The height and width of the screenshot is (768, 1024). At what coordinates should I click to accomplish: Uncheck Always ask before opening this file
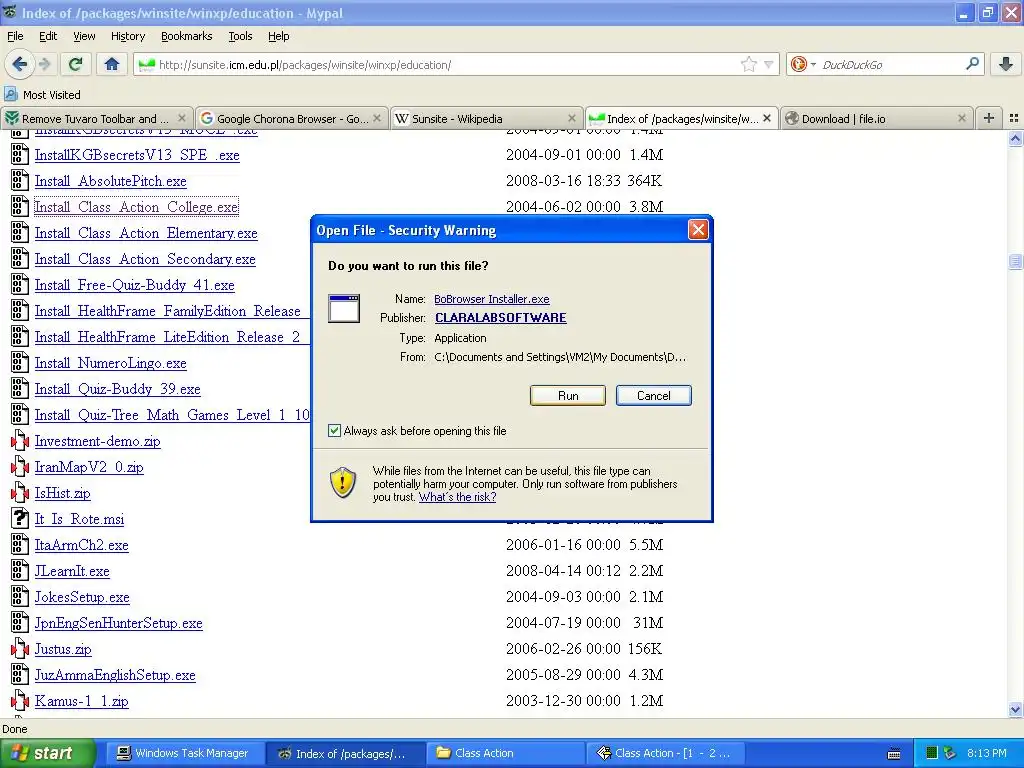tap(334, 430)
